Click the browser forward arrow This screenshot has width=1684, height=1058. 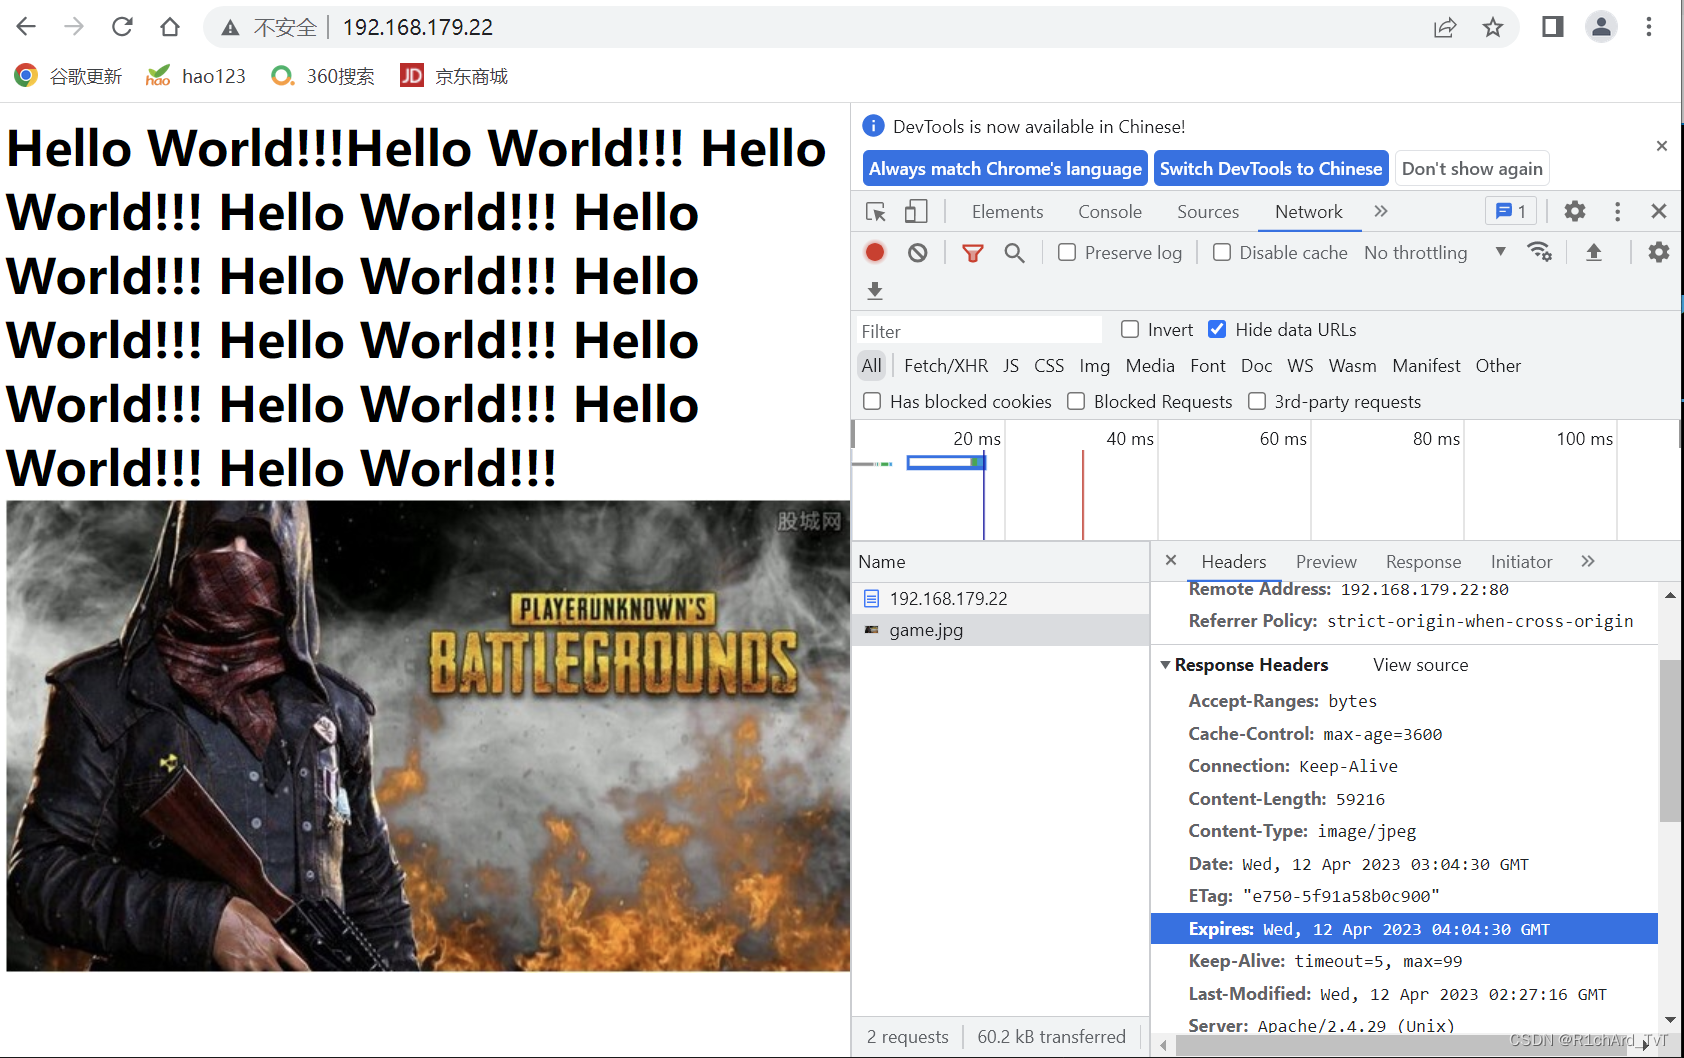74,27
